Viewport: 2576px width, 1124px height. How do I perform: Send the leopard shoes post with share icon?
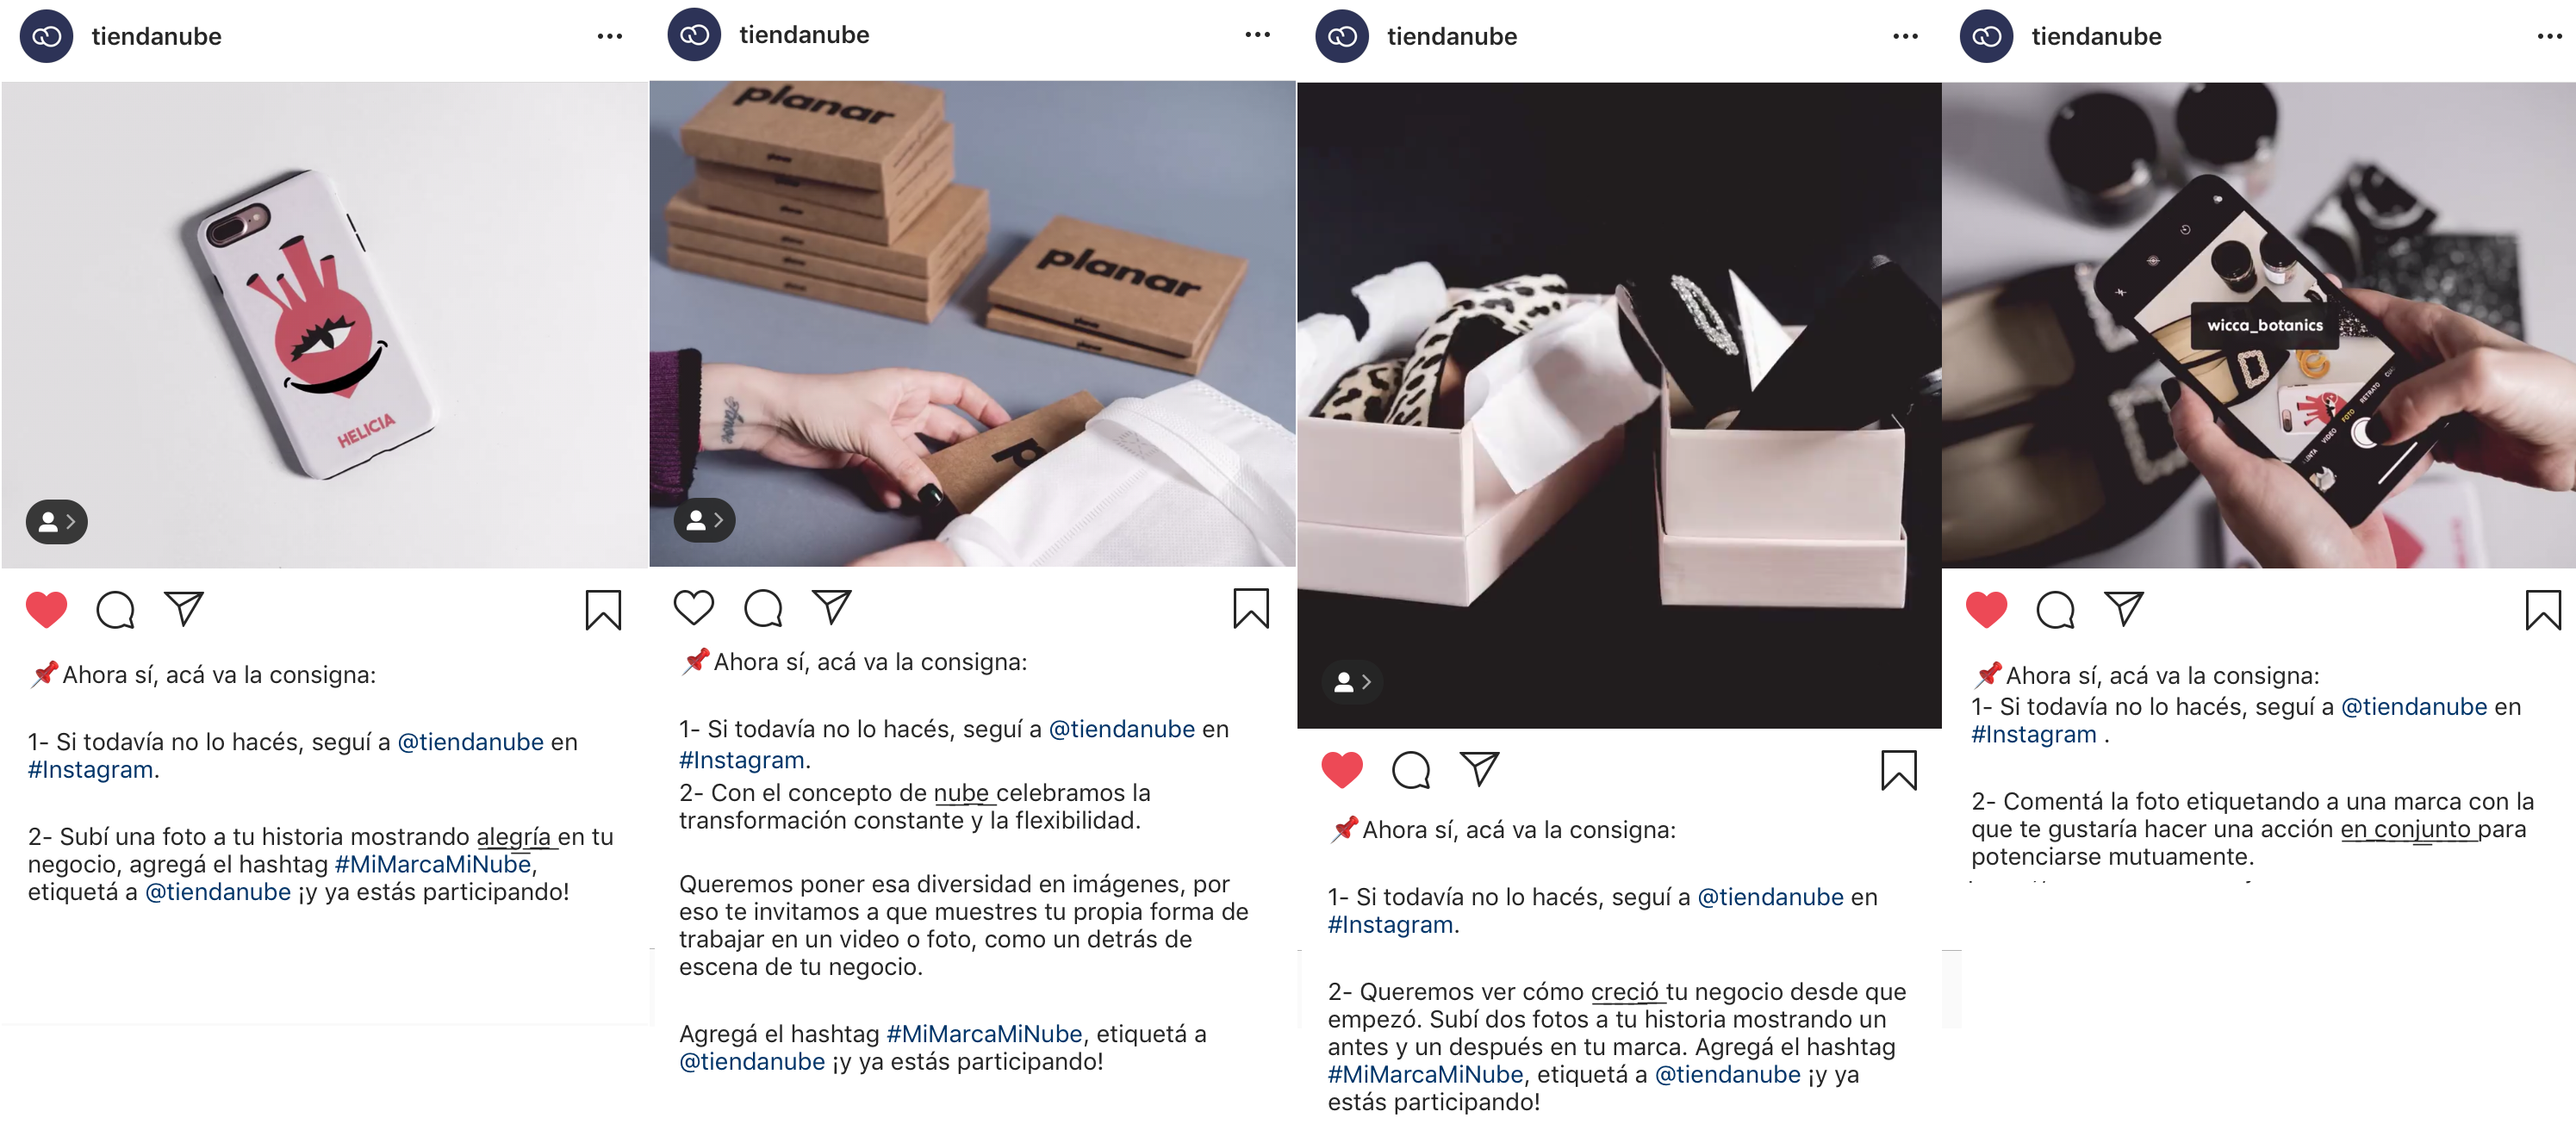coord(1479,769)
